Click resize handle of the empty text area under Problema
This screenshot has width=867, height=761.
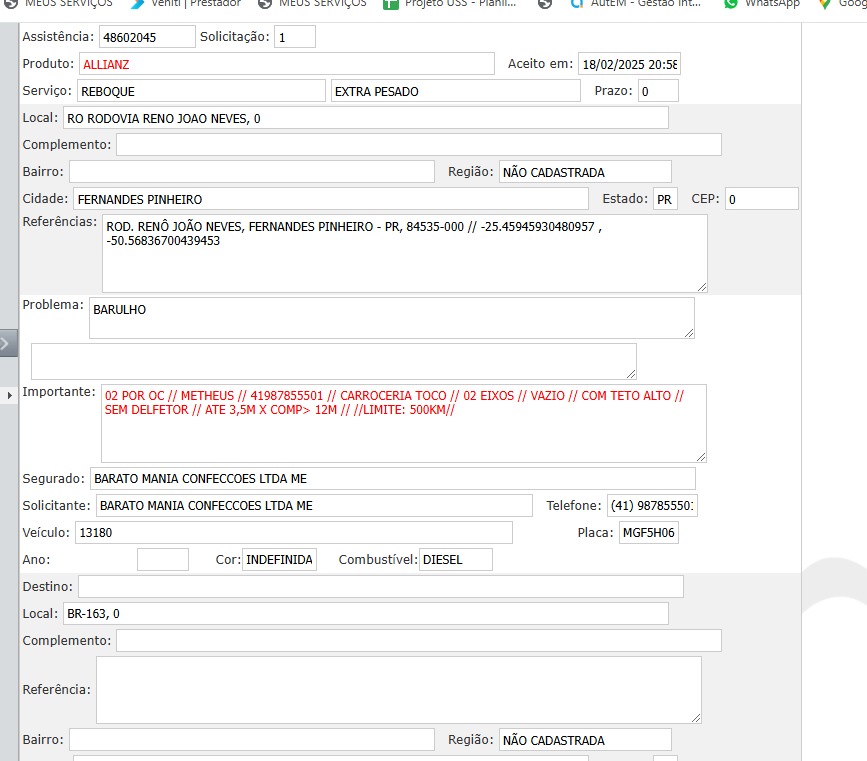point(631,374)
